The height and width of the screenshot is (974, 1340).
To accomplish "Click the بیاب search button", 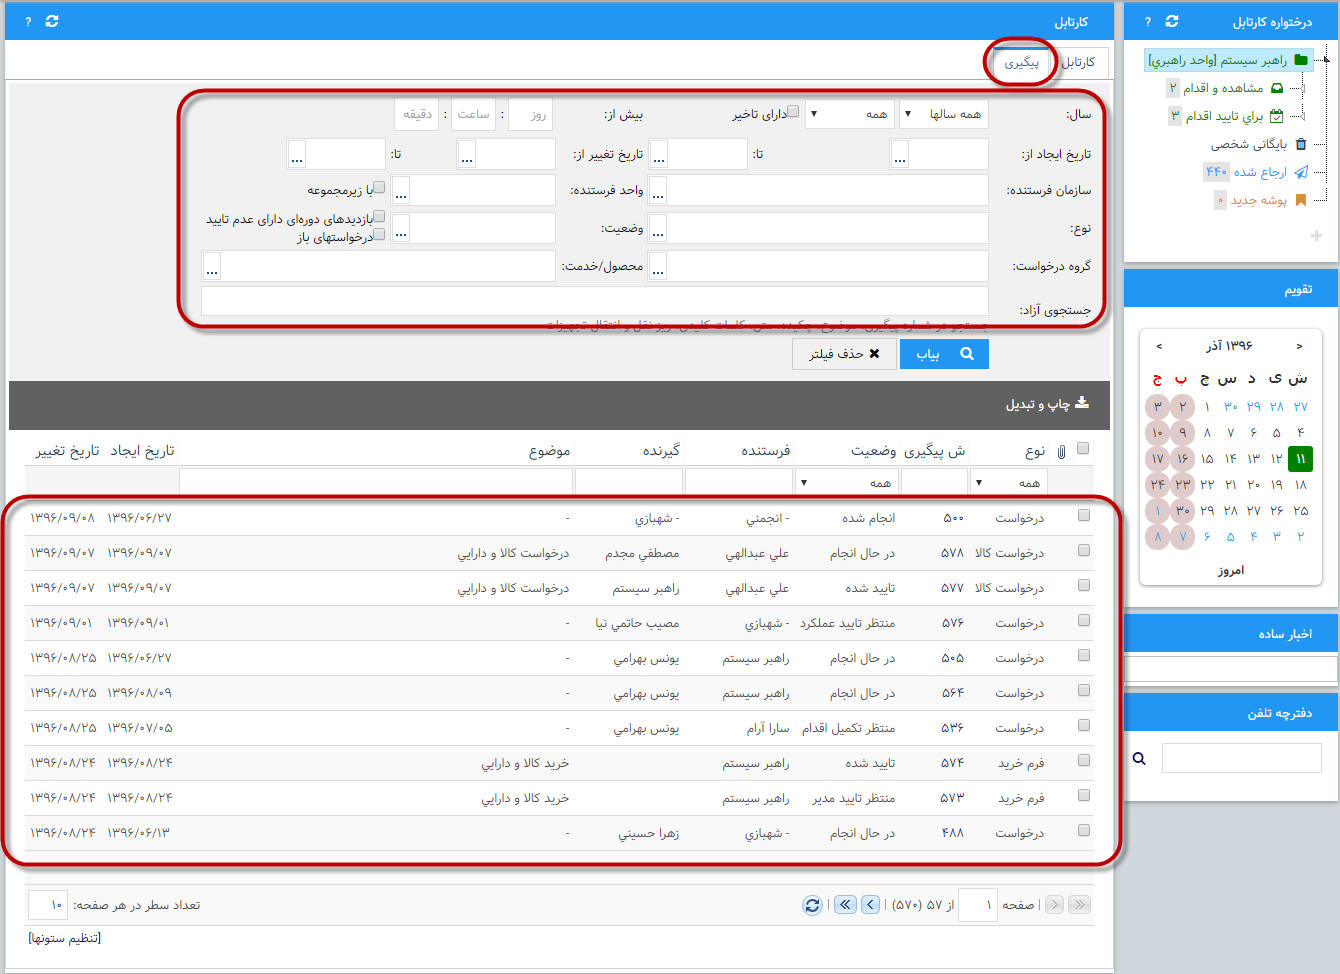I will click(944, 354).
